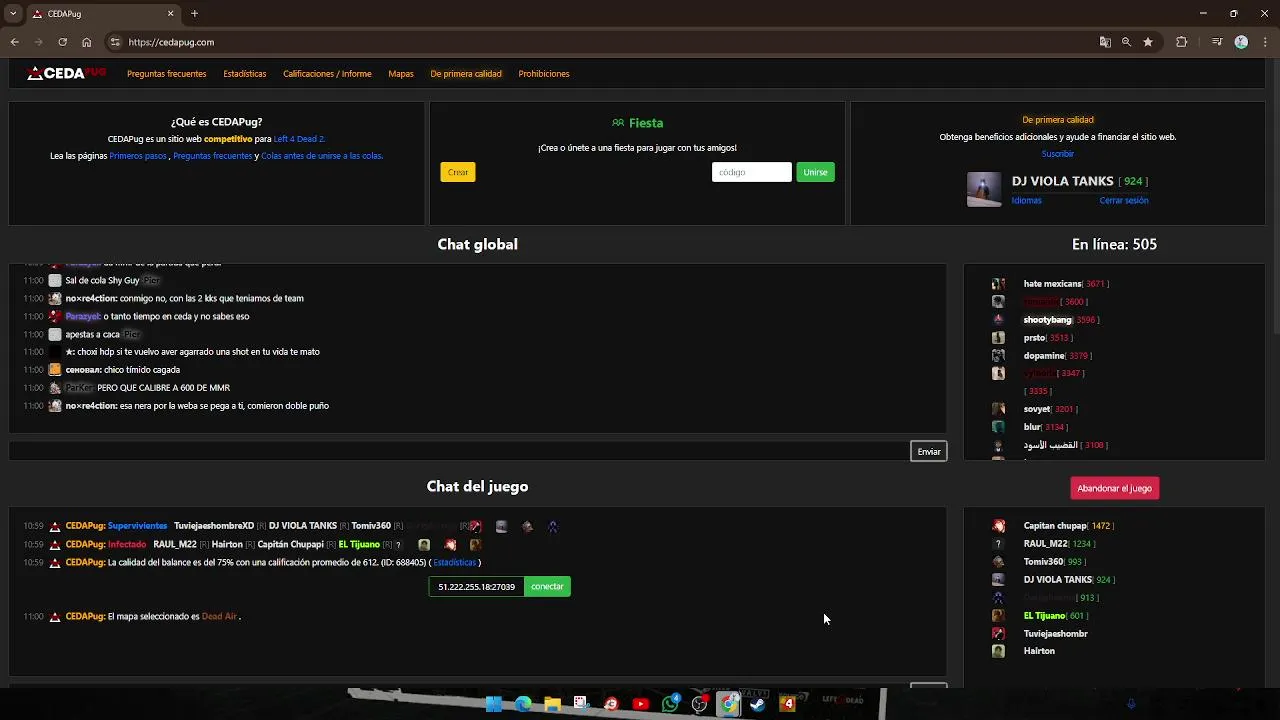Click the address bar URL
The image size is (1280, 720).
[x=171, y=42]
